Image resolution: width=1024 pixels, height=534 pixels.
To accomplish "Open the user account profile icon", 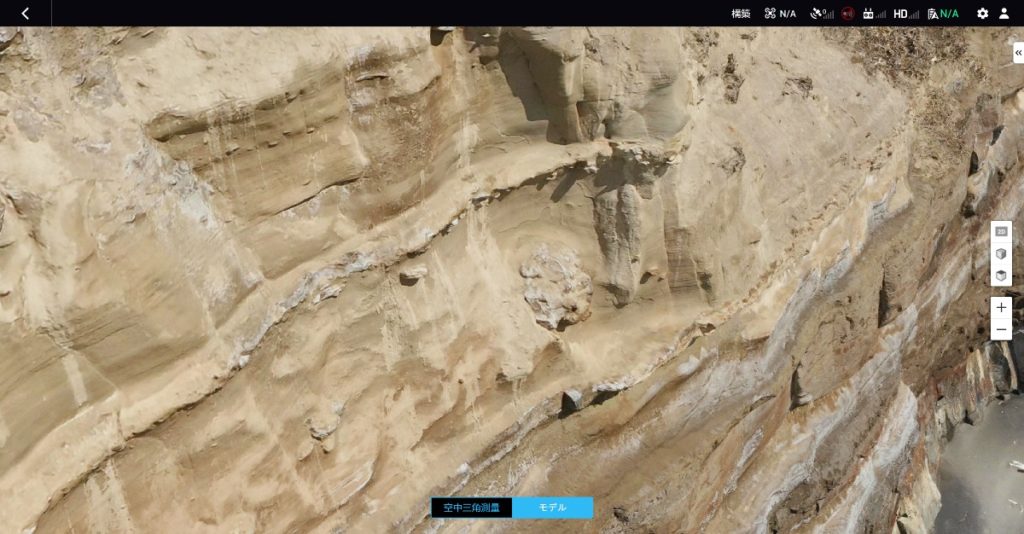I will point(1004,13).
